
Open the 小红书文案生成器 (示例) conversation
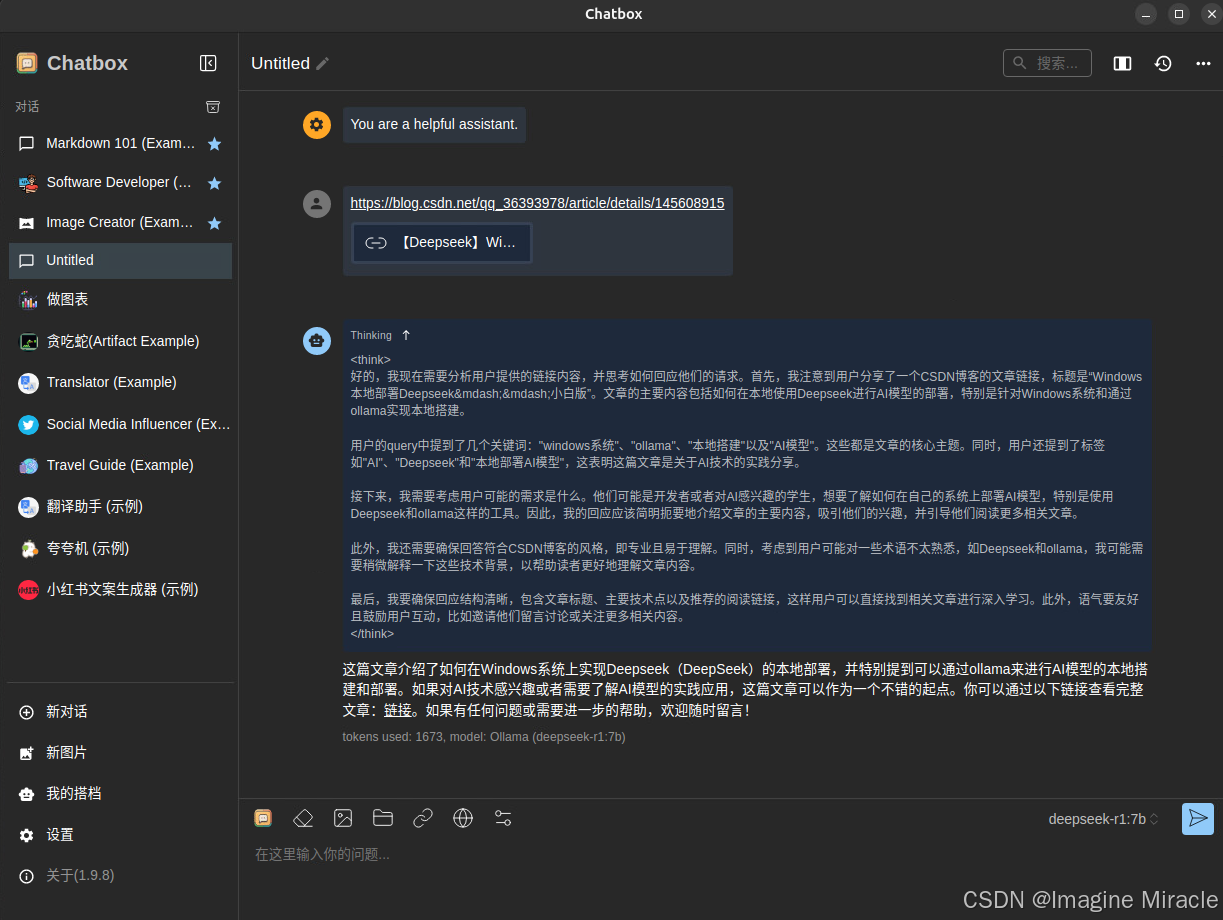click(120, 589)
